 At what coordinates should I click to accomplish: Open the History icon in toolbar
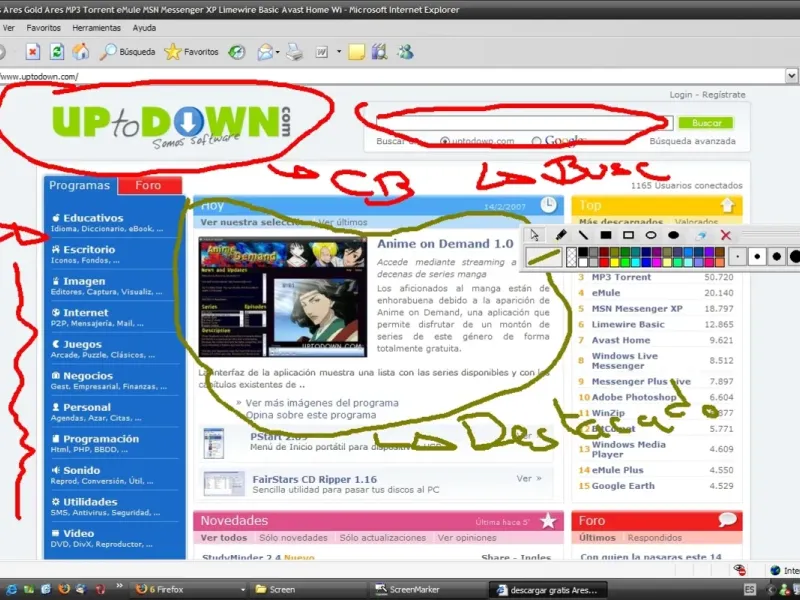(x=237, y=52)
